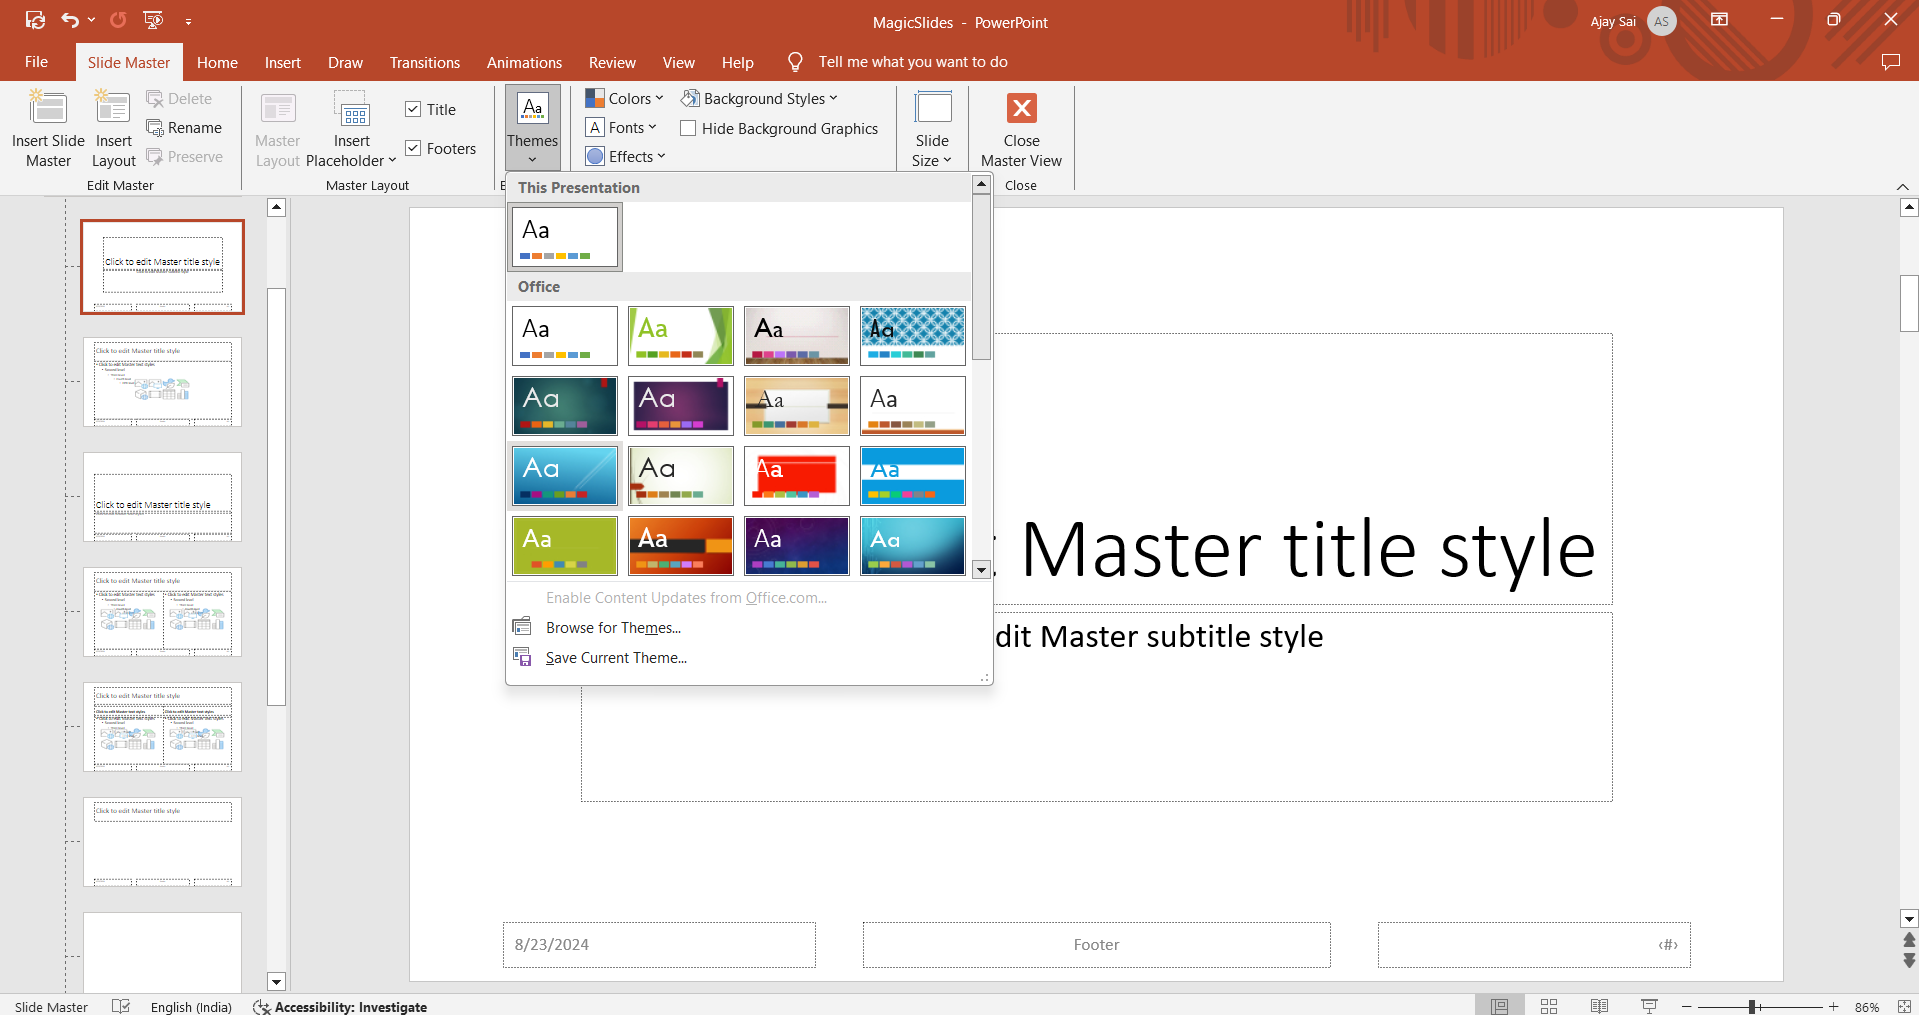
Task: Click the Tell me lightbulb icon
Action: 795,62
